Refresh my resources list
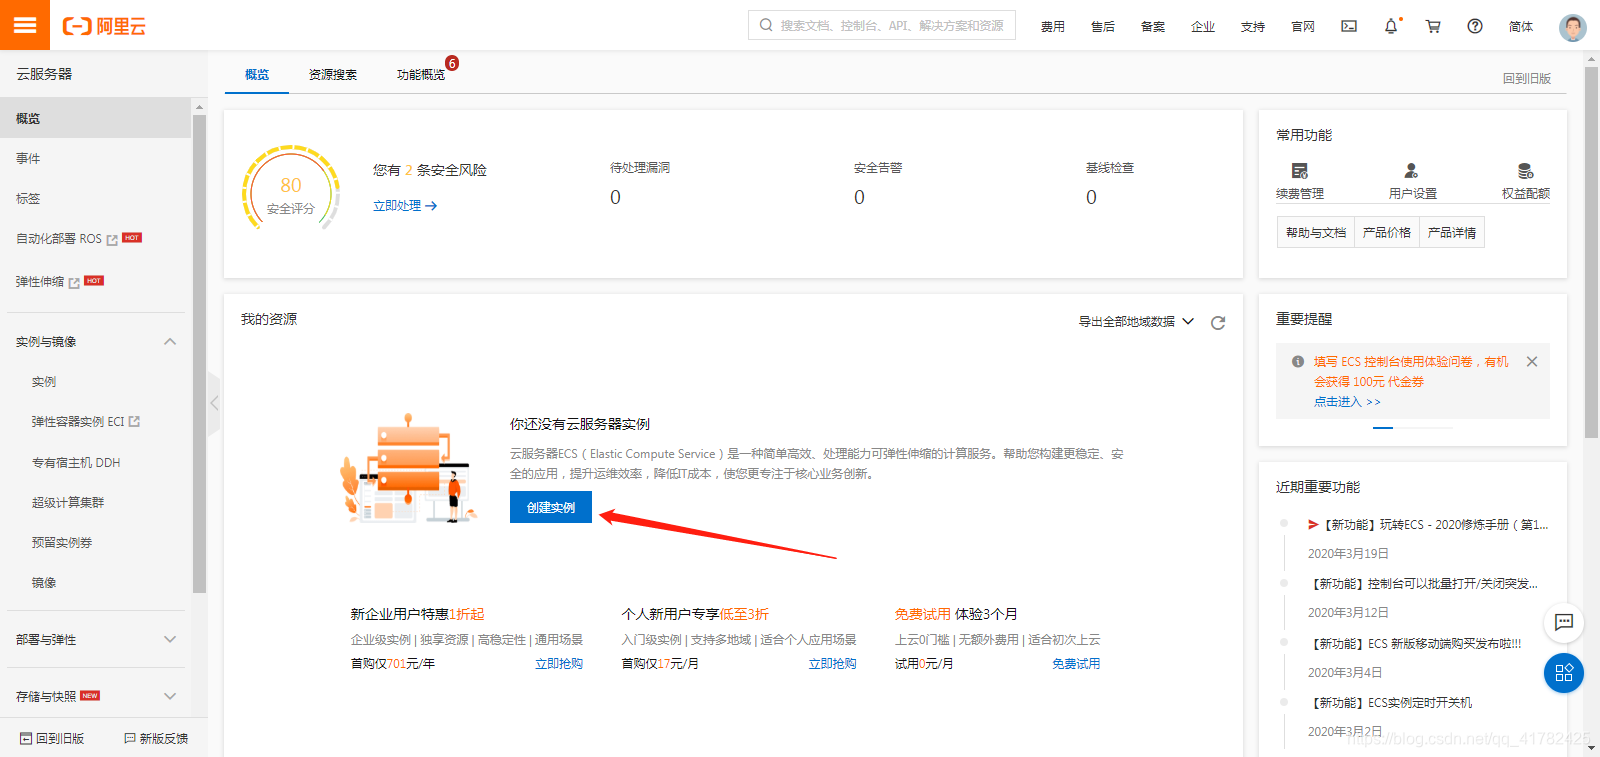 click(x=1218, y=323)
